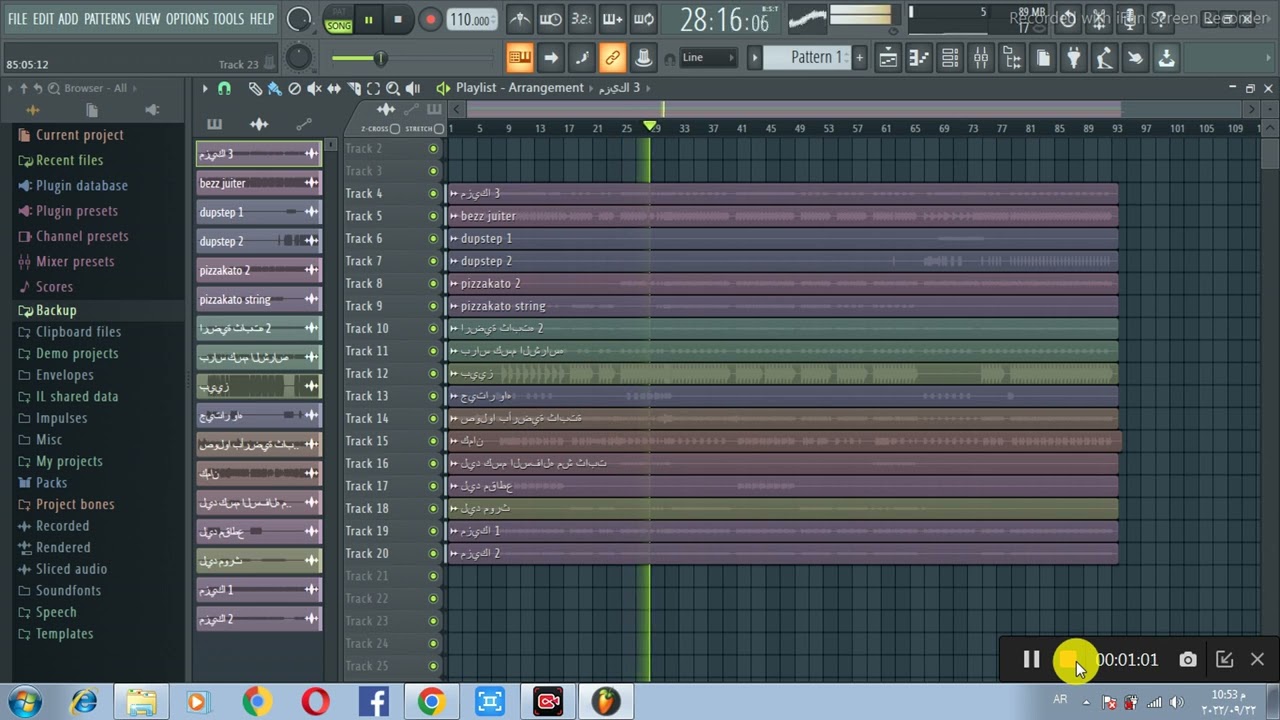Pause song playback in the transport bar
This screenshot has width=1280, height=720.
tap(368, 19)
